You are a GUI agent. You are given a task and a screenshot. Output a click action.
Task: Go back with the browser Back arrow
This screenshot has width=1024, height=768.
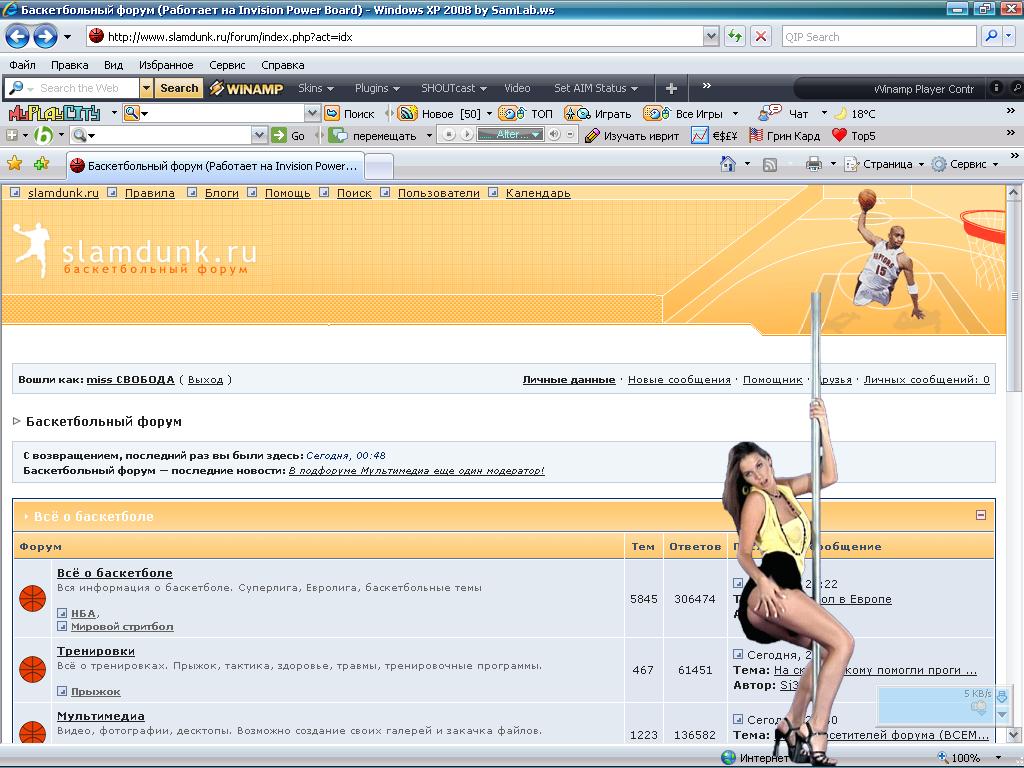point(18,37)
